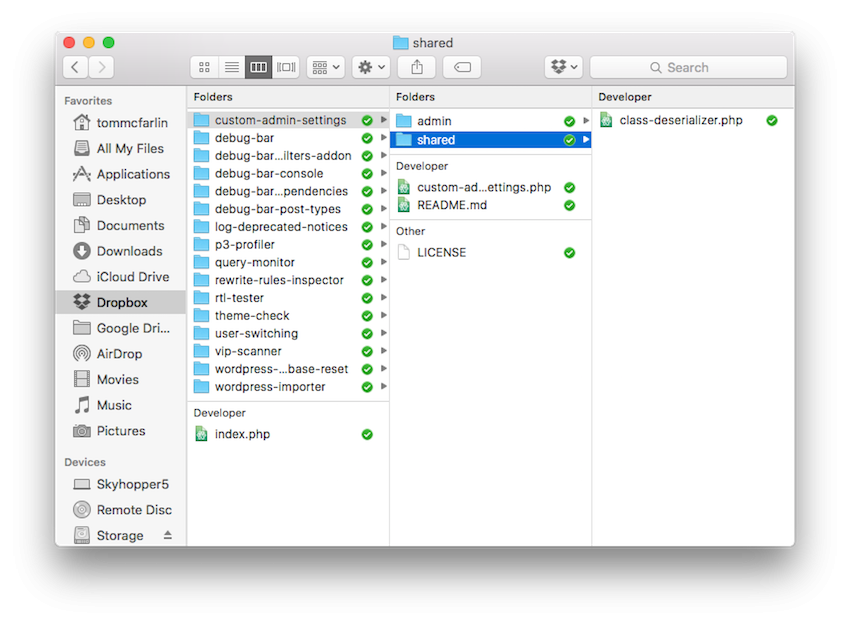This screenshot has height=625, width=850.
Task: Expand the admin folder arrow
Action: [586, 120]
